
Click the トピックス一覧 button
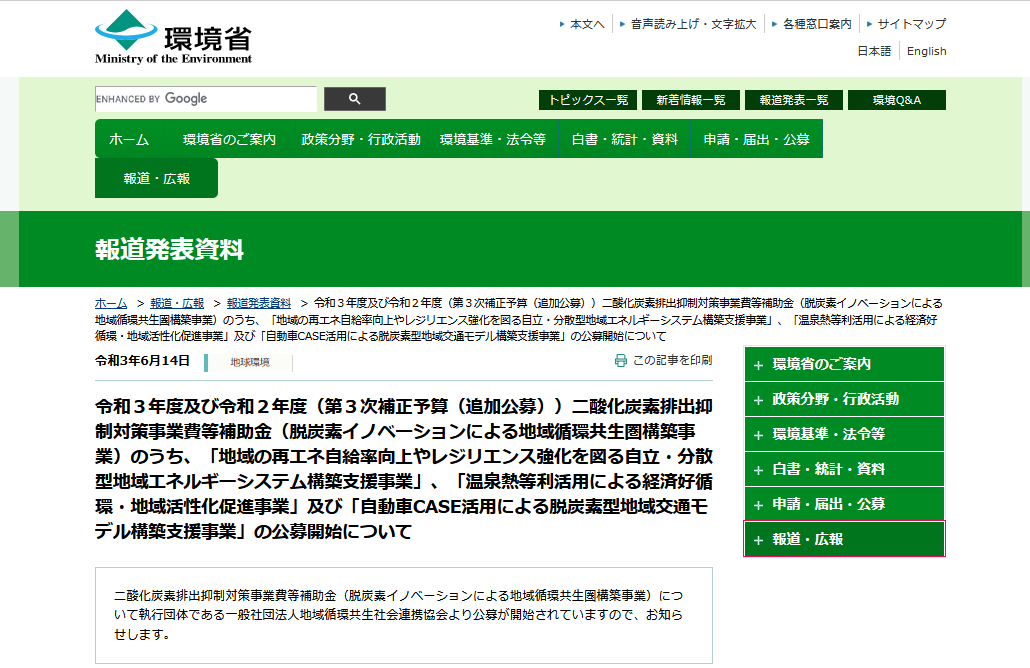[588, 100]
